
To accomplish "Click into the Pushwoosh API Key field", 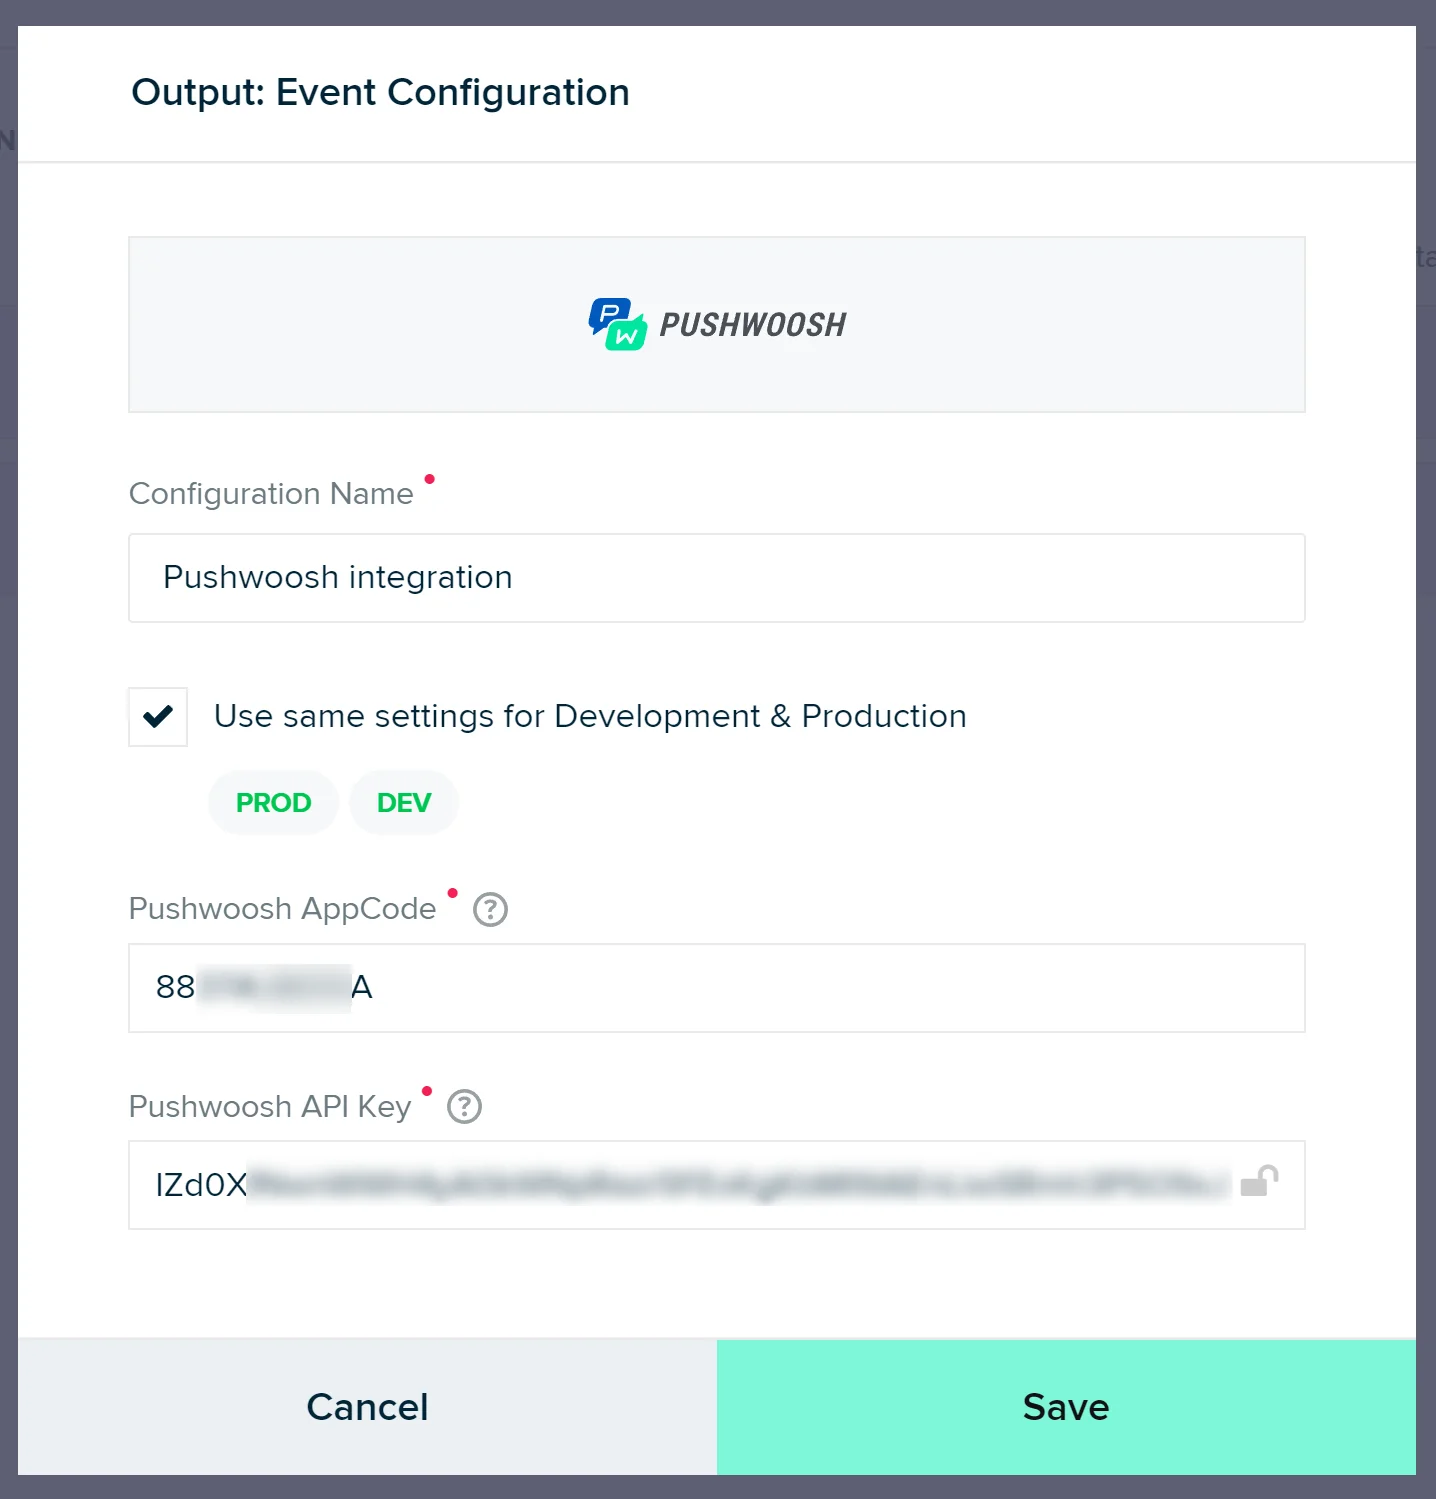I will (x=690, y=1185).
